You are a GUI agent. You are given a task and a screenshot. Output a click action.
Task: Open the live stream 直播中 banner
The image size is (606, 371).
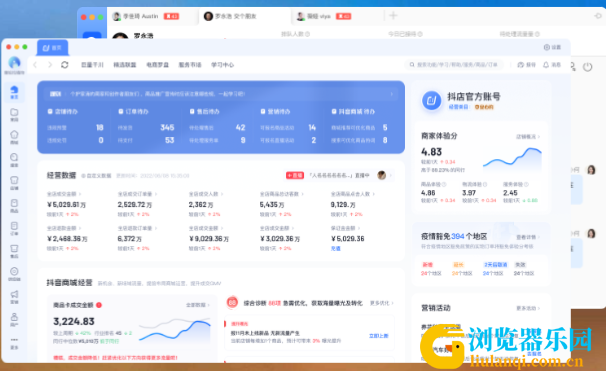pyautogui.click(x=339, y=175)
